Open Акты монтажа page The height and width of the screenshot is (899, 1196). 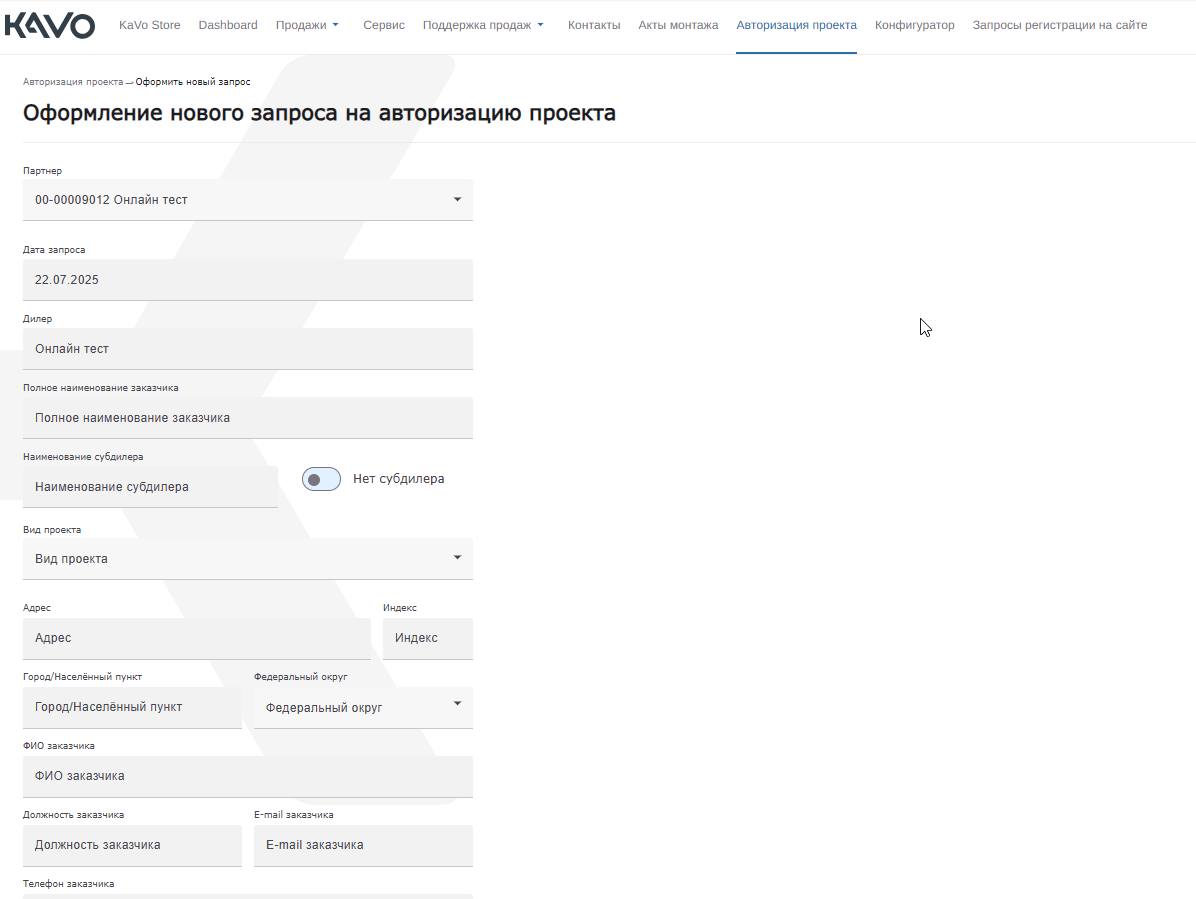tap(678, 25)
